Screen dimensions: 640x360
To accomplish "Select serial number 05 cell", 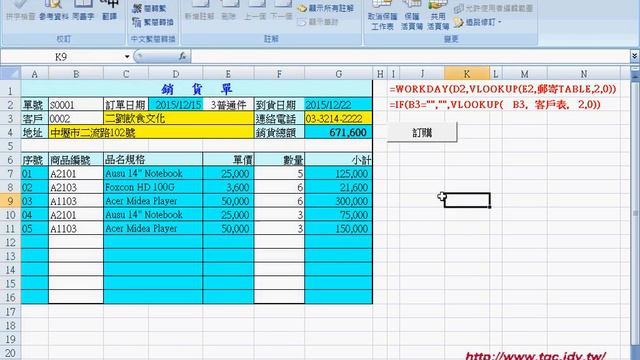I will (x=35, y=229).
